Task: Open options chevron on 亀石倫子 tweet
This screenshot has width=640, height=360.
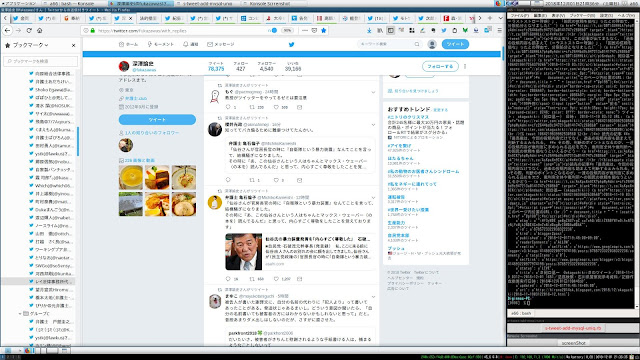Action: click(373, 198)
